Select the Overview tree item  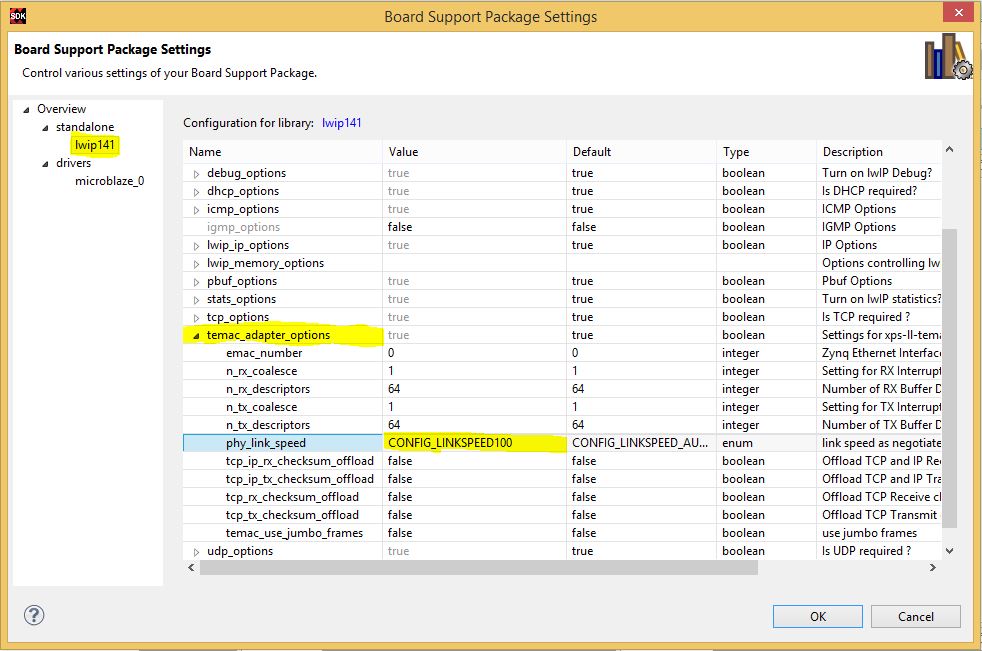click(x=61, y=109)
